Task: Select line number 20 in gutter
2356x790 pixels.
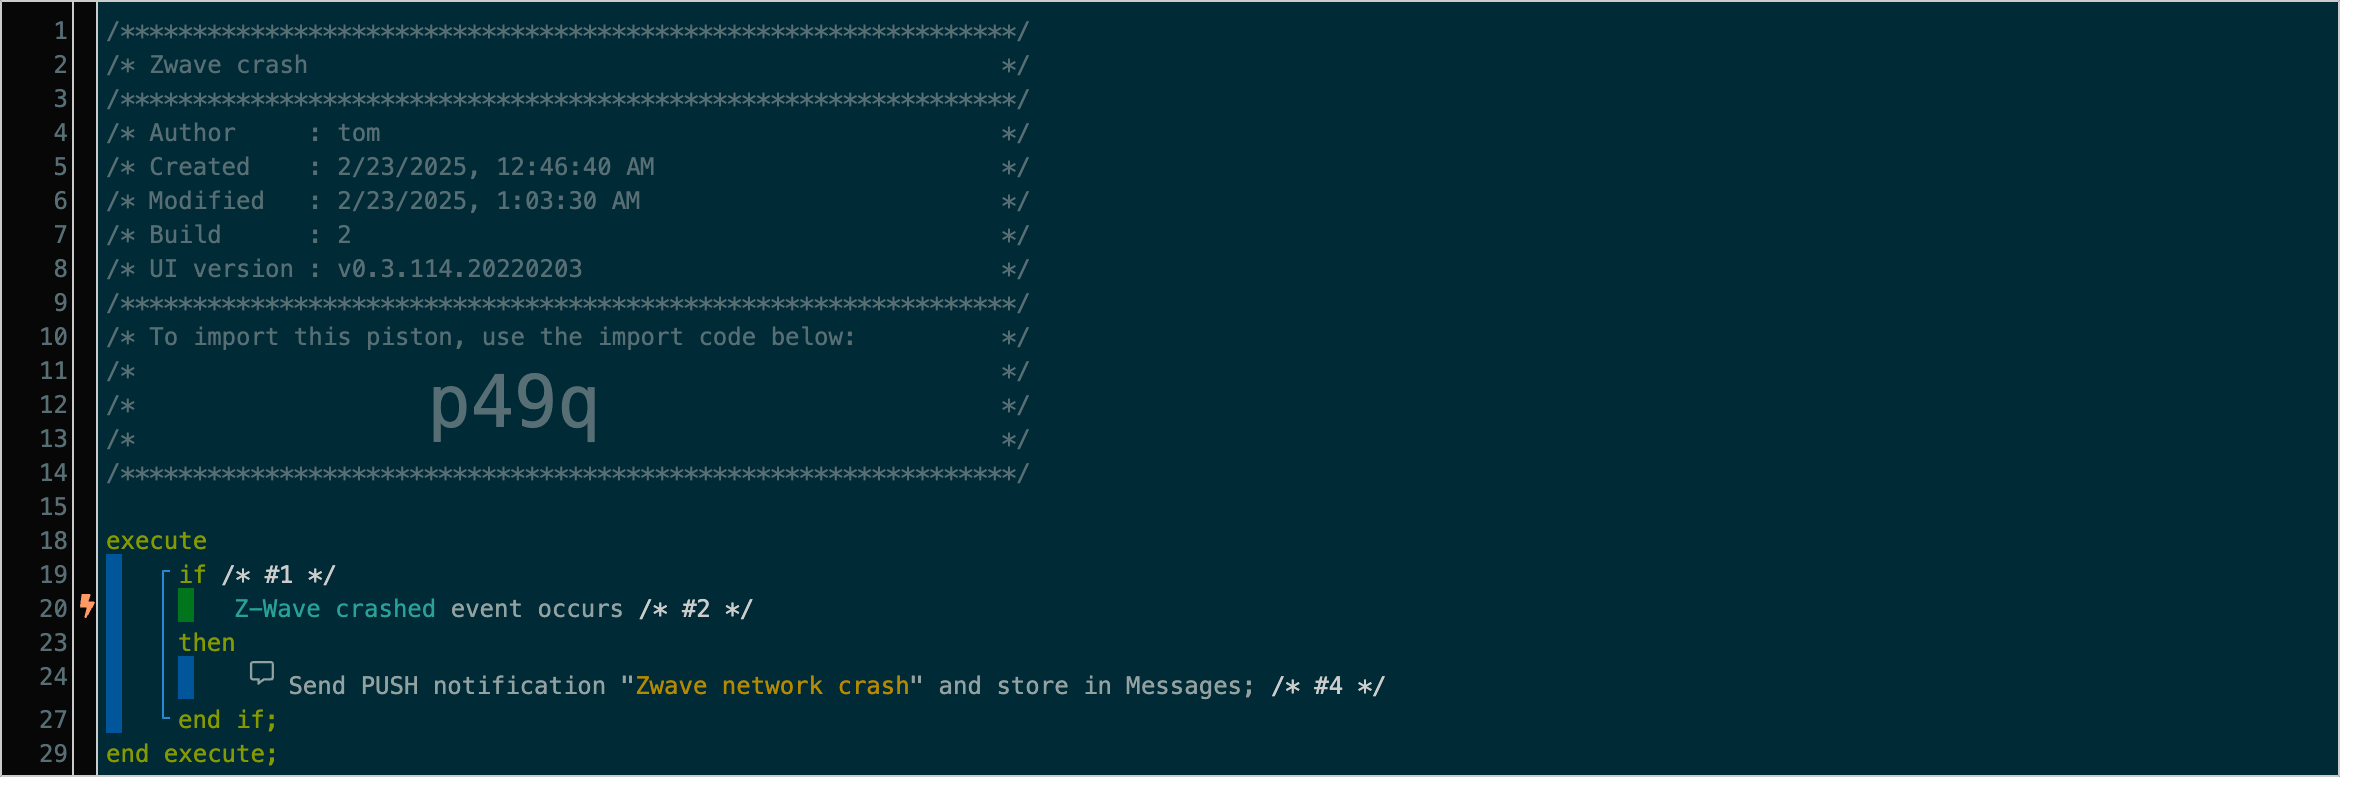Action: (x=53, y=609)
